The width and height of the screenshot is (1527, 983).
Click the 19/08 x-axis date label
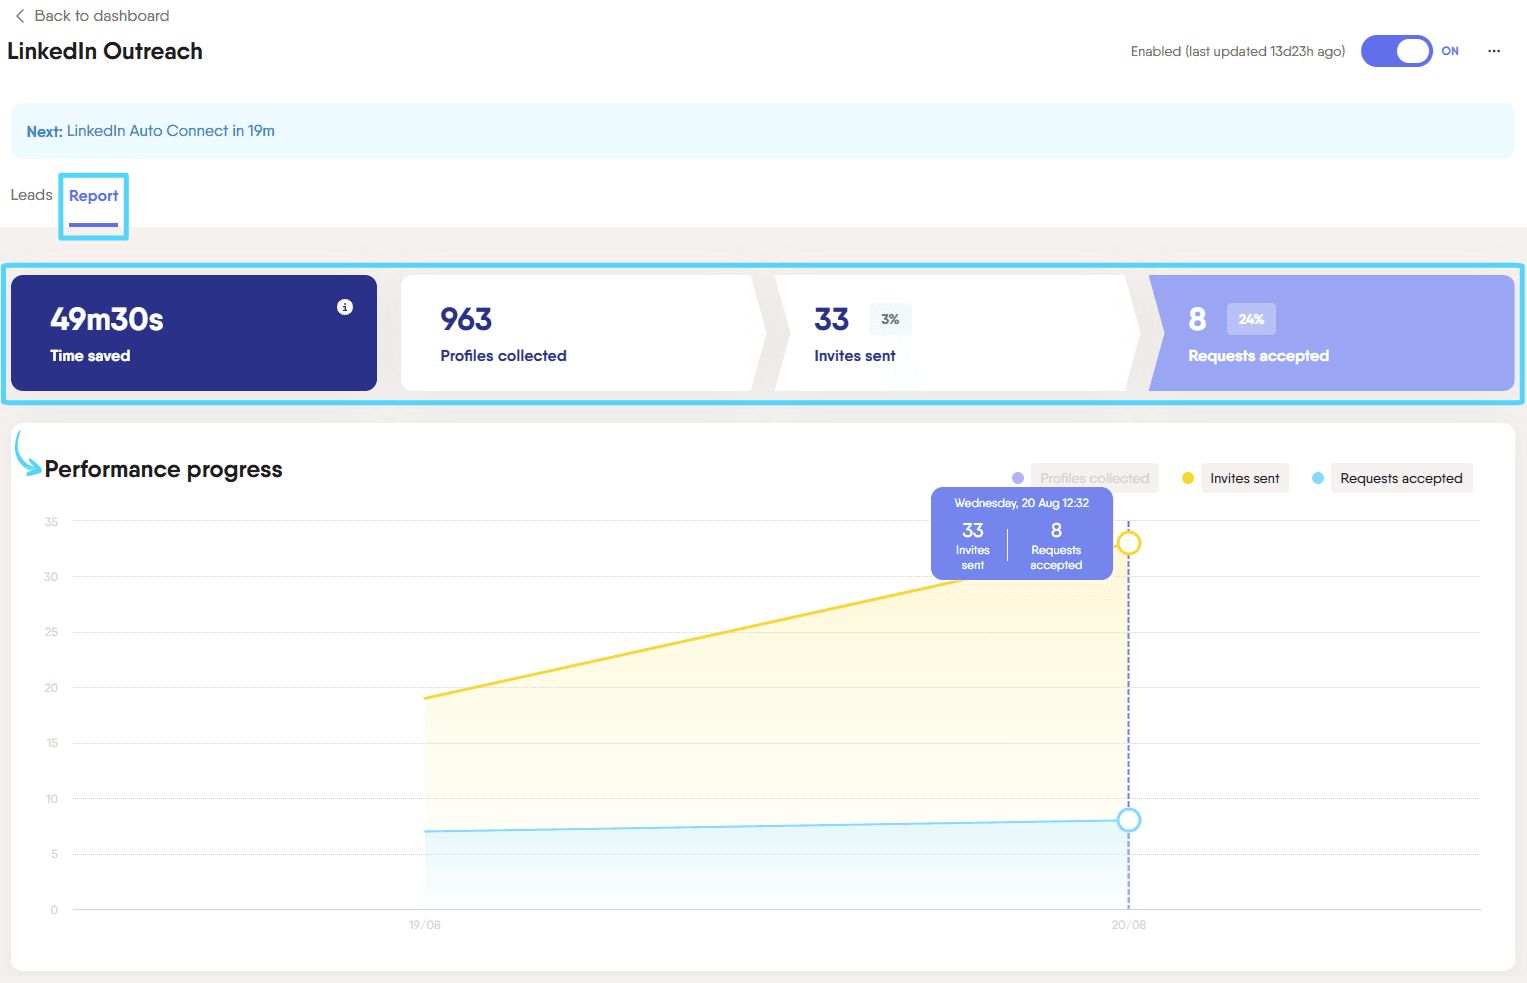[x=425, y=925]
